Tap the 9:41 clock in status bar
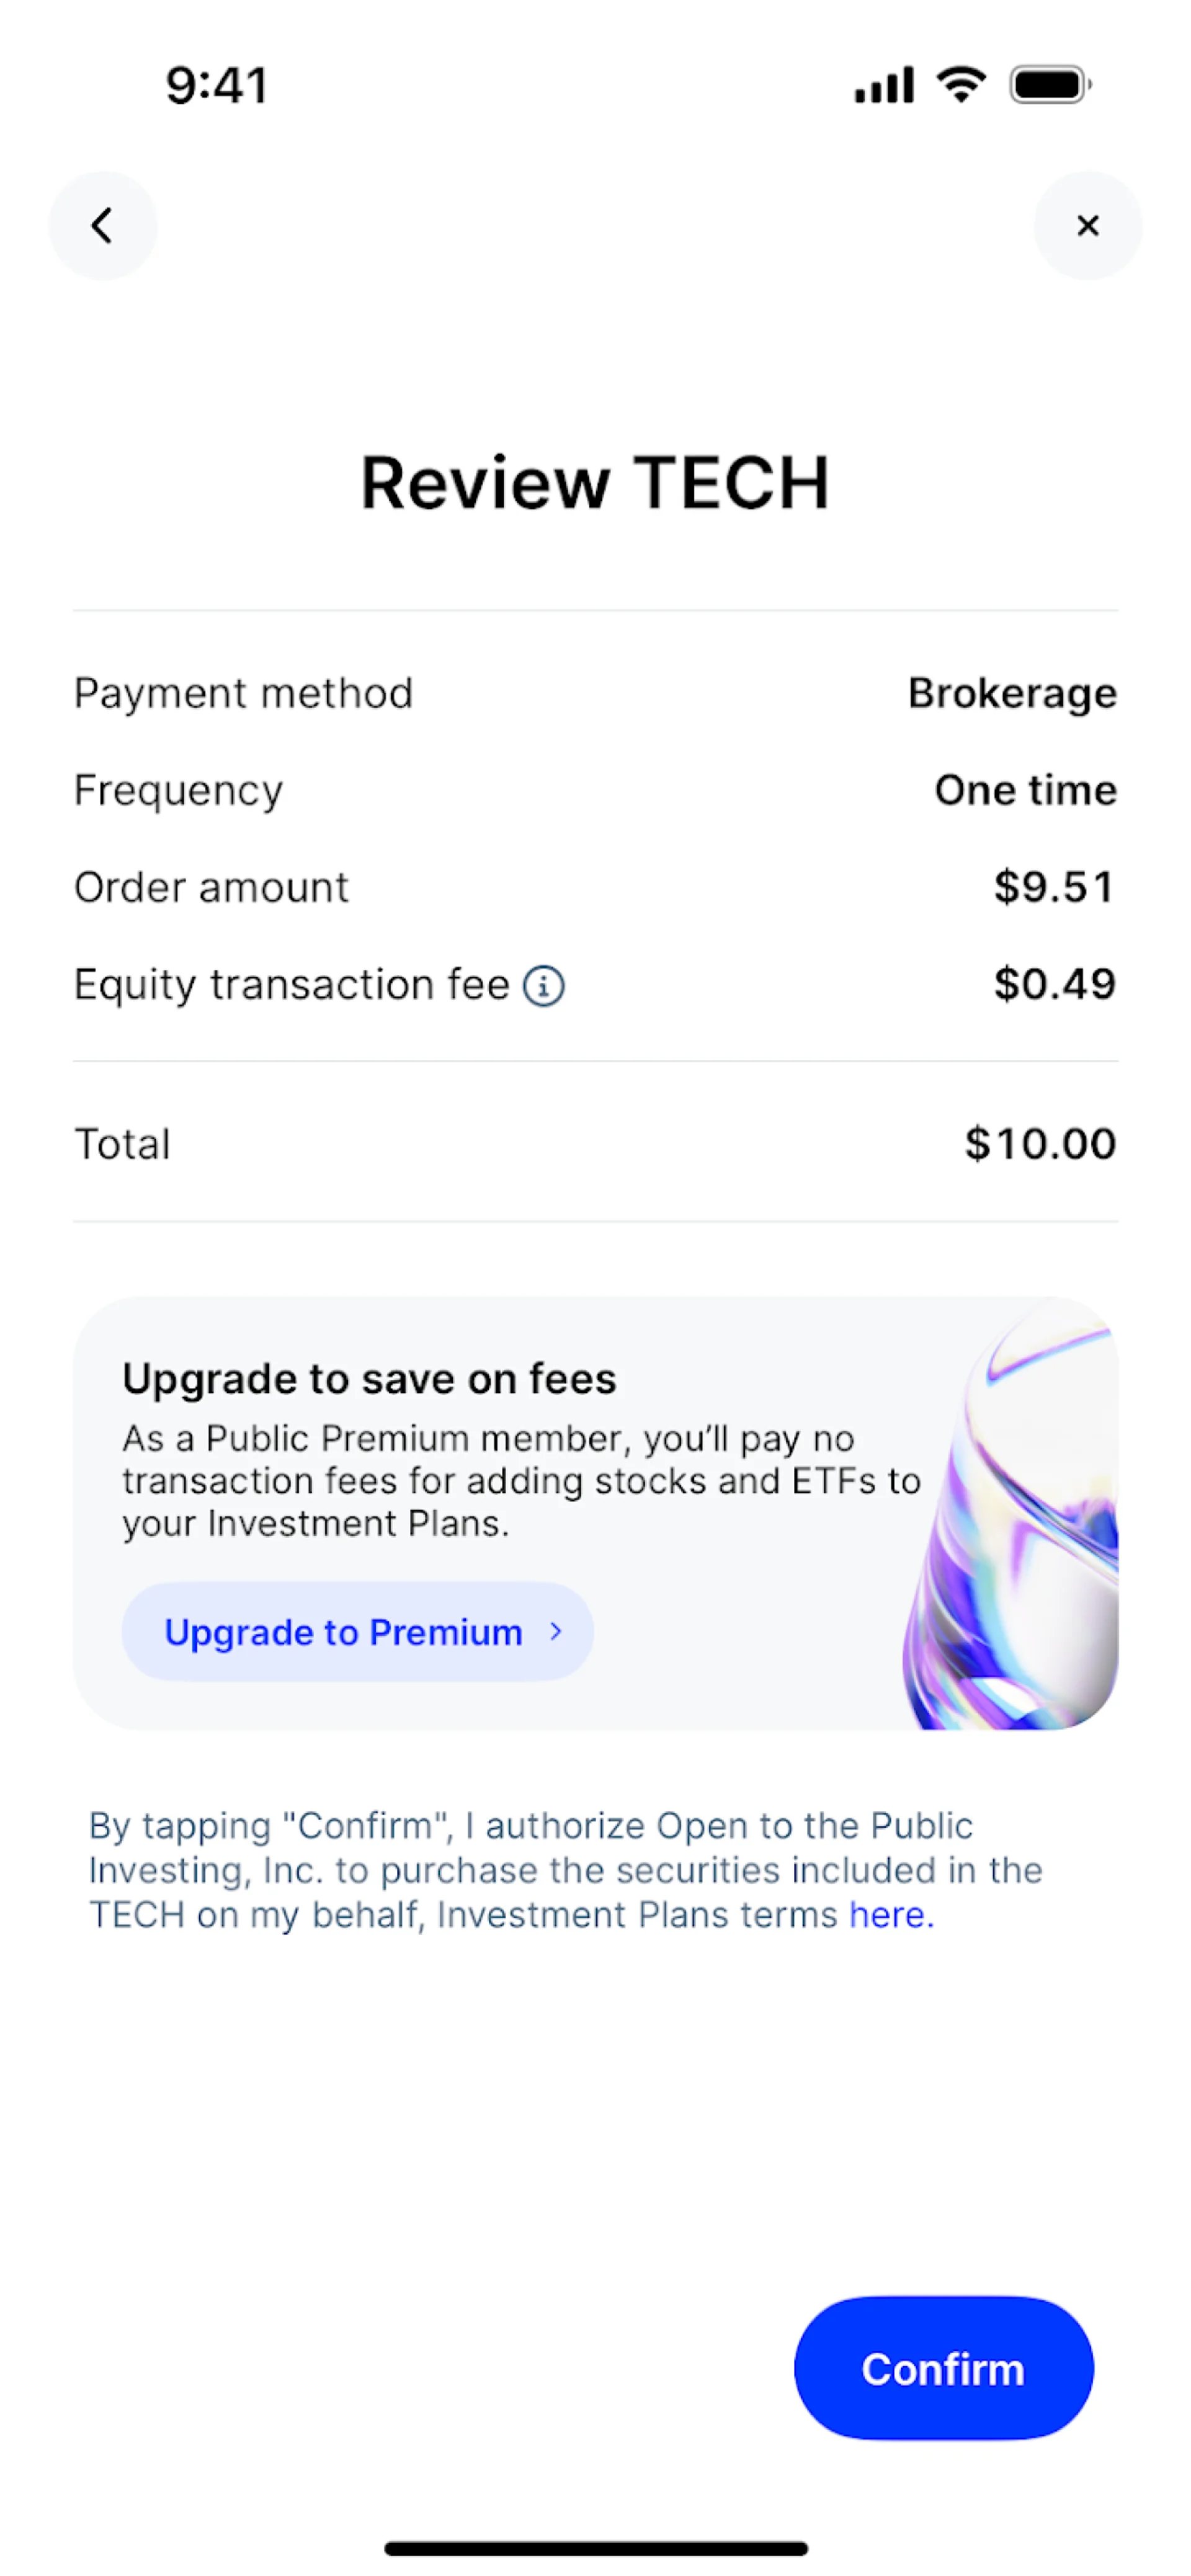1191x2576 pixels. 217,85
